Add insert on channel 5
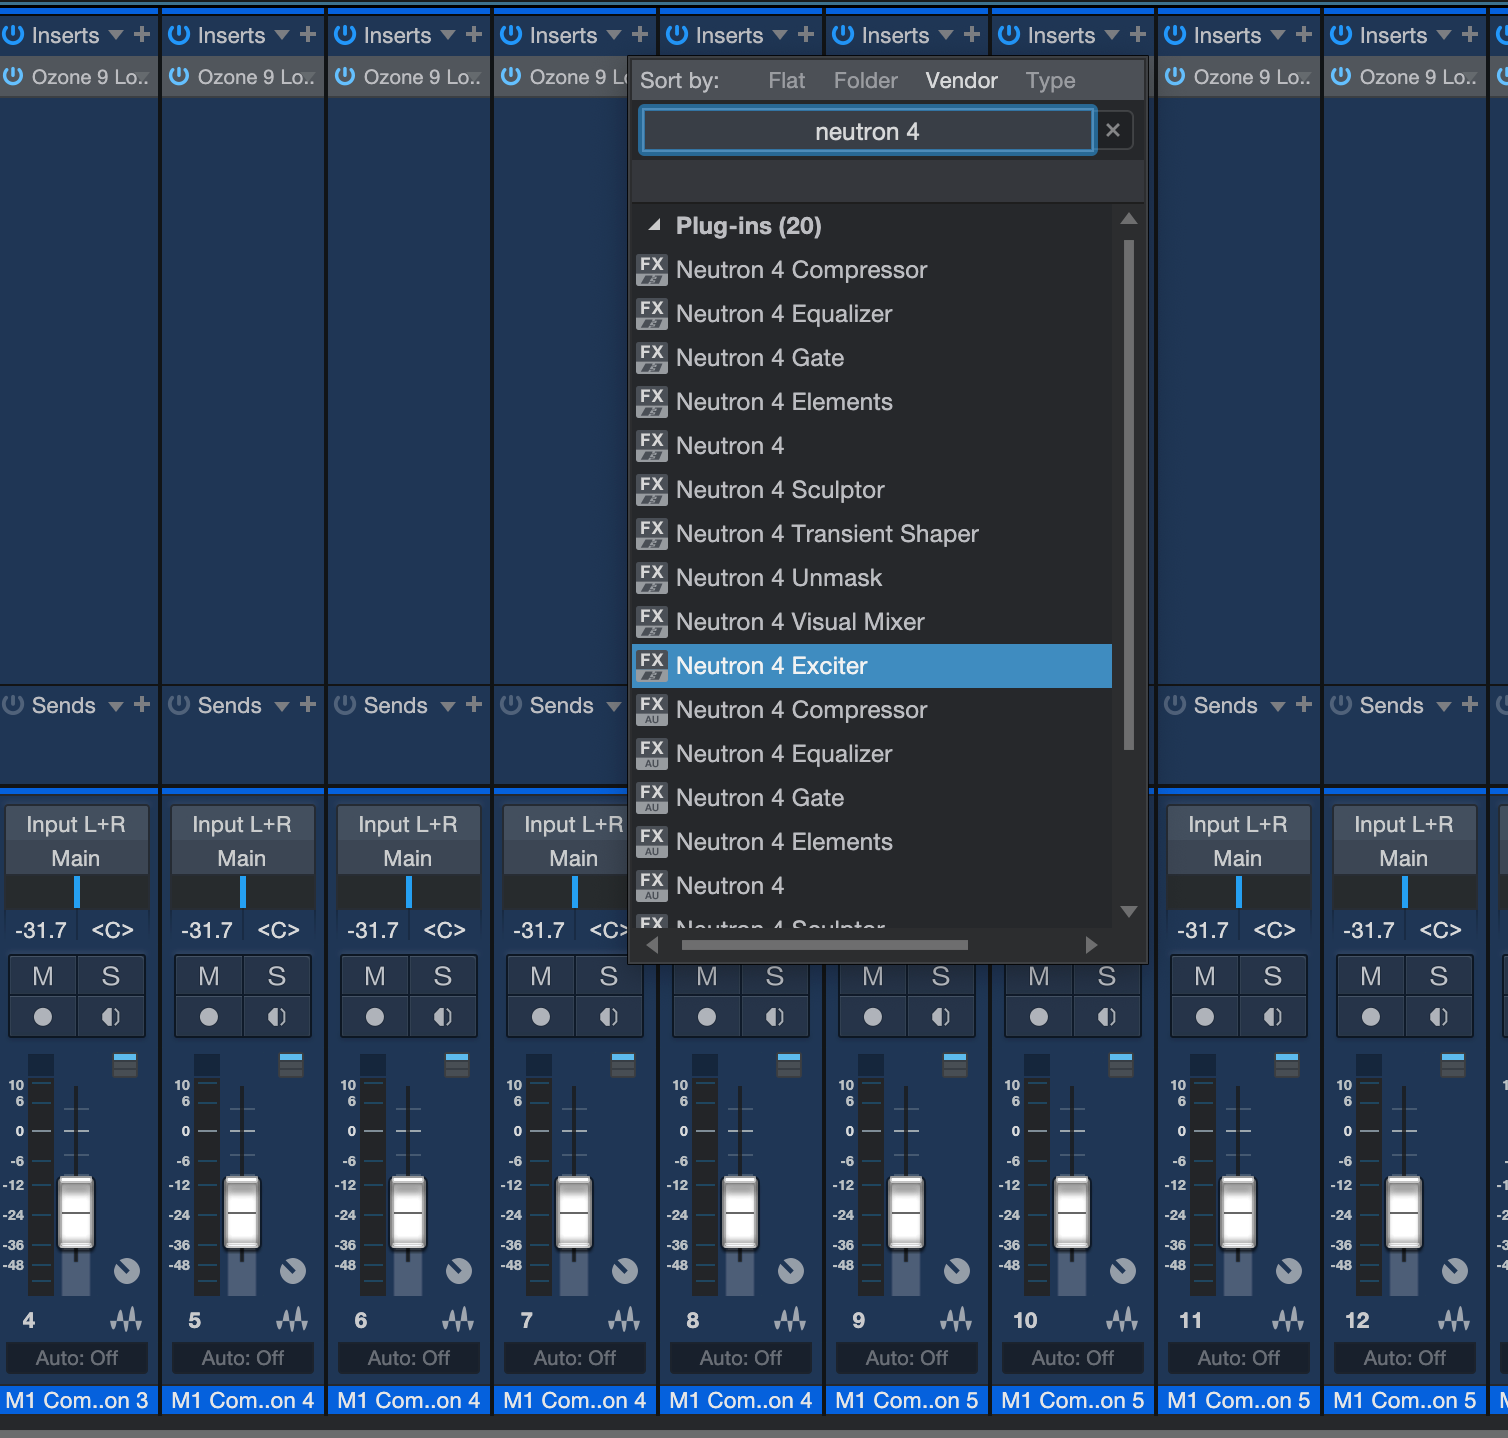 (x=308, y=35)
